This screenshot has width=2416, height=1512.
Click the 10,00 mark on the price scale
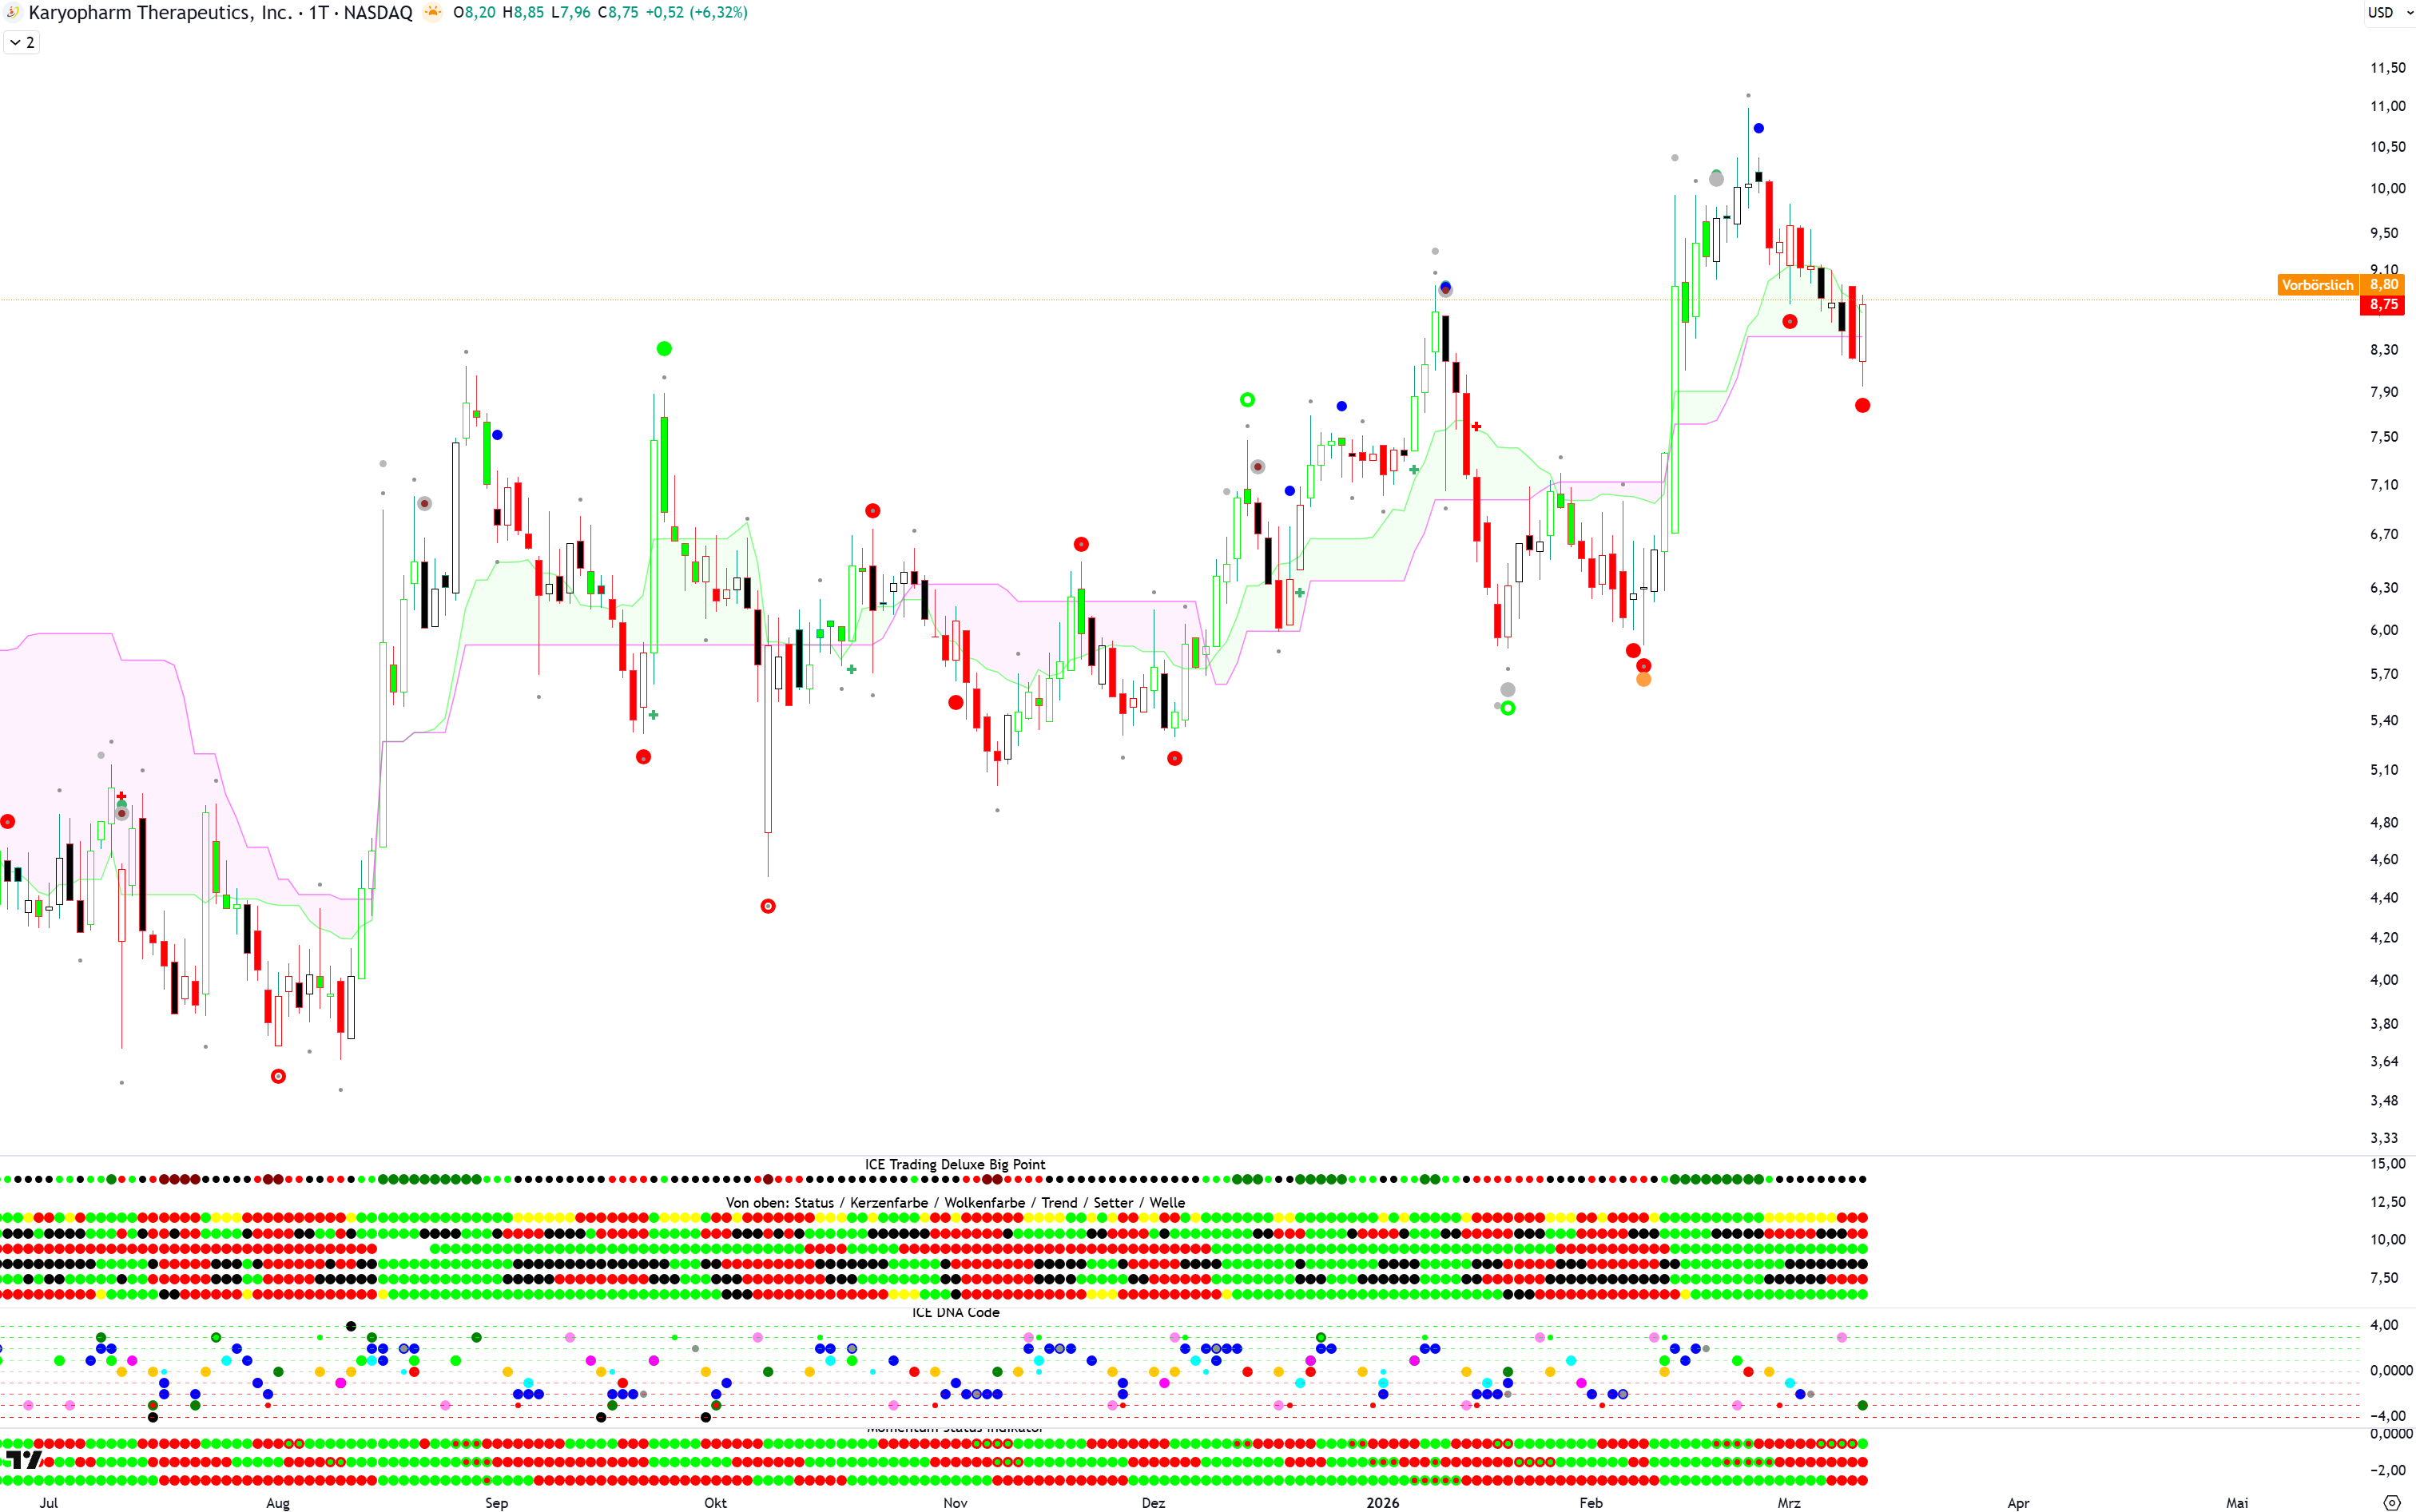coord(2387,188)
